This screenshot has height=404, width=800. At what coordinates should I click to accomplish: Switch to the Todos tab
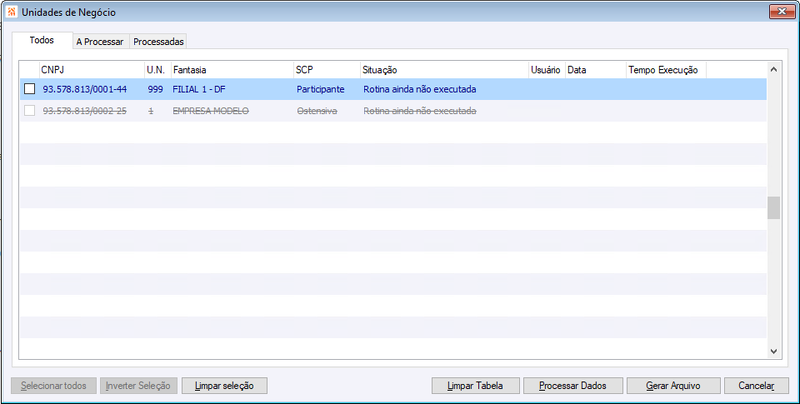pyautogui.click(x=42, y=40)
